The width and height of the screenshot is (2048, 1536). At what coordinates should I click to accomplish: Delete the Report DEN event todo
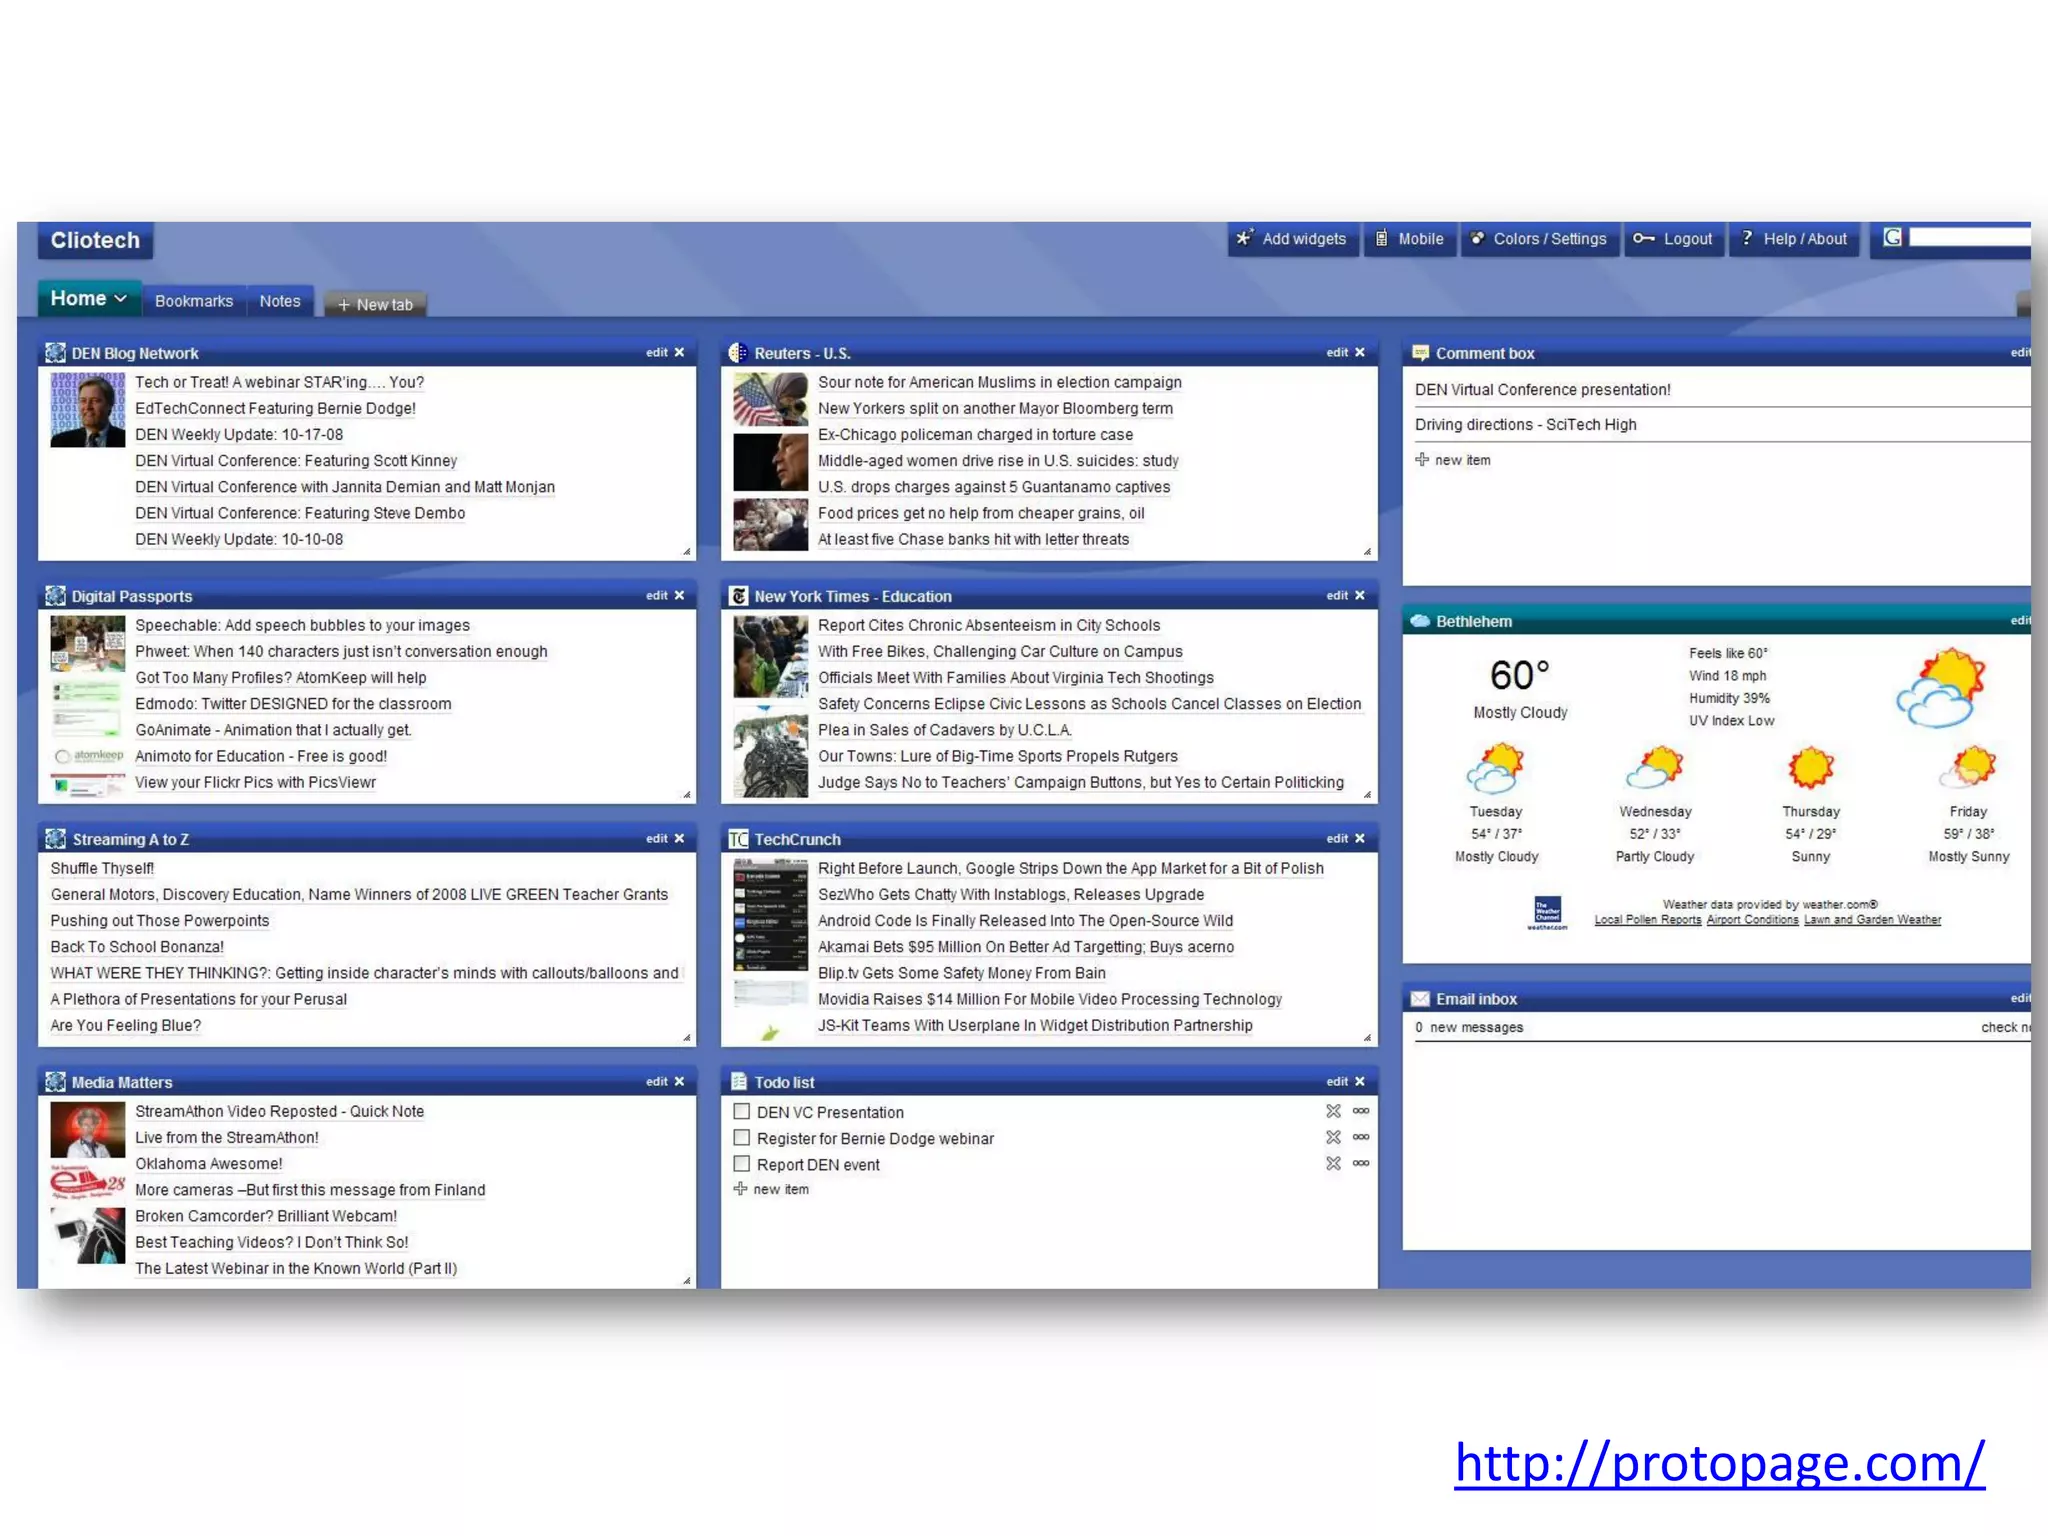click(1333, 1163)
